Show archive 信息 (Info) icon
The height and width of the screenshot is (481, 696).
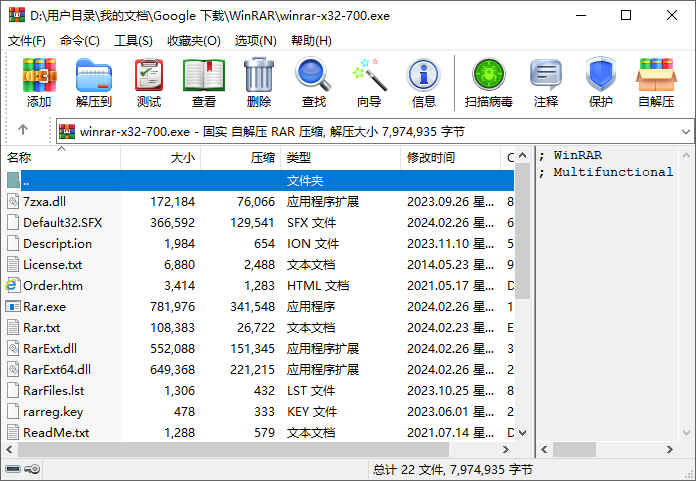click(424, 75)
